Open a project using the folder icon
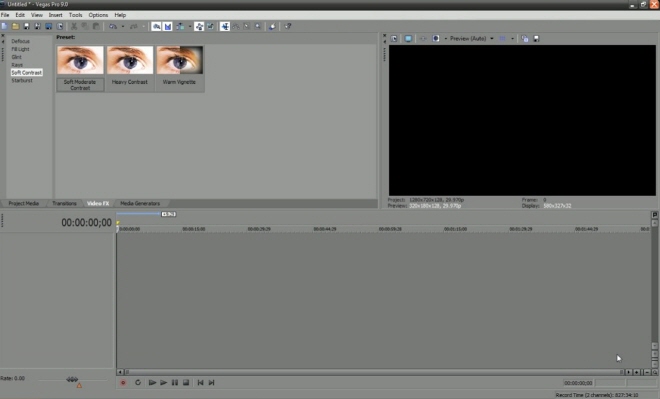660x399 pixels. [16, 26]
